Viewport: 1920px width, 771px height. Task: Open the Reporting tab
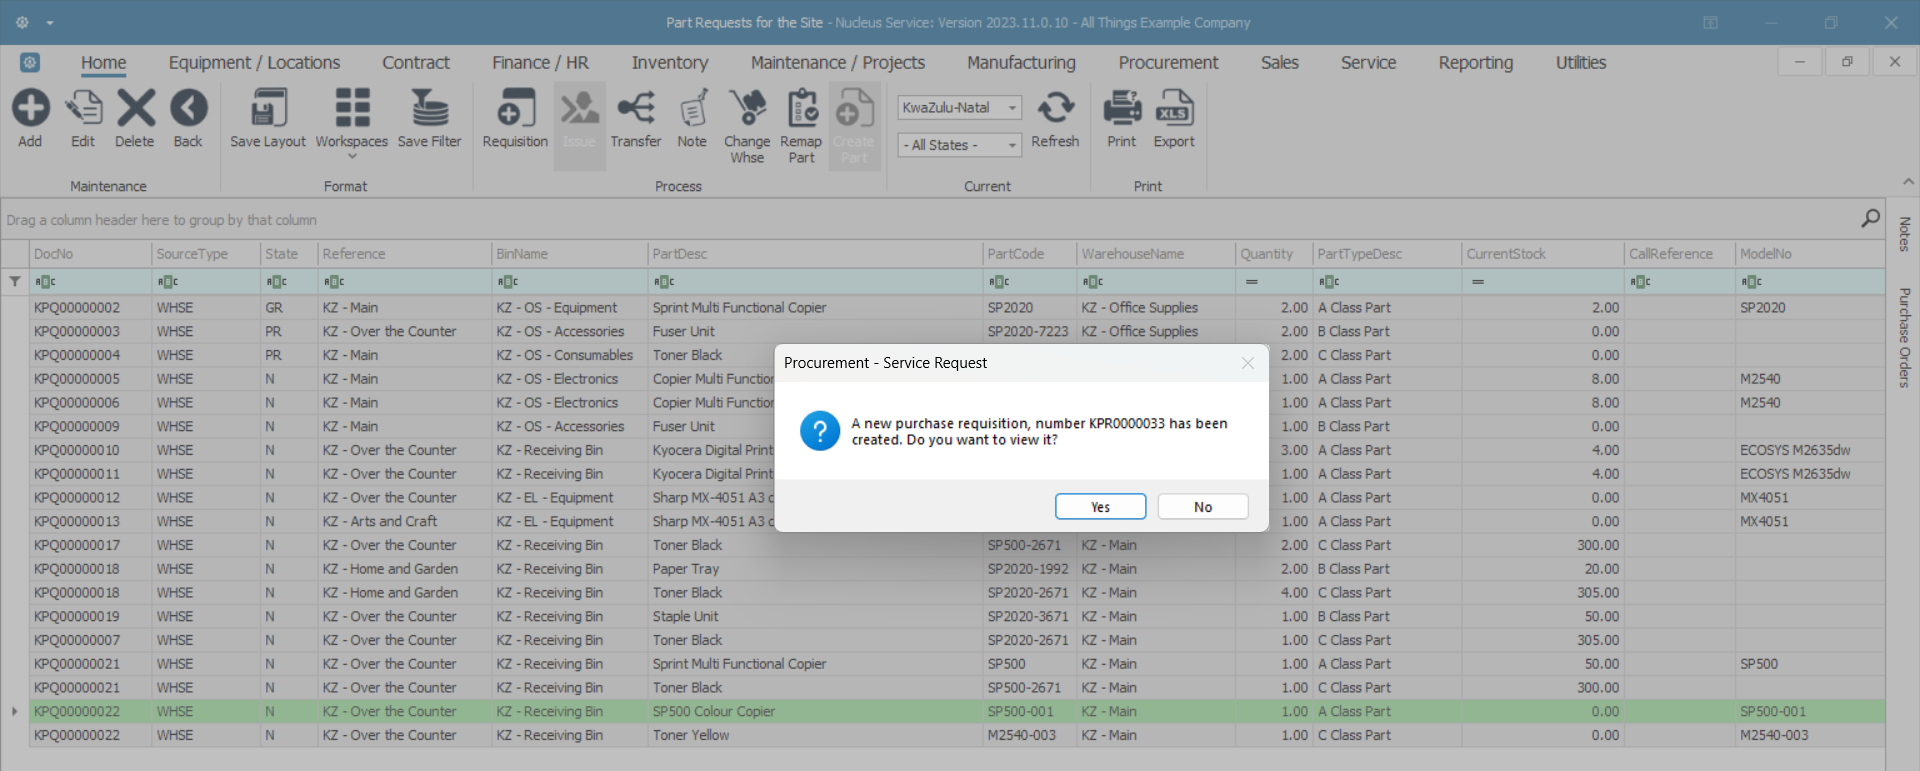tap(1476, 63)
